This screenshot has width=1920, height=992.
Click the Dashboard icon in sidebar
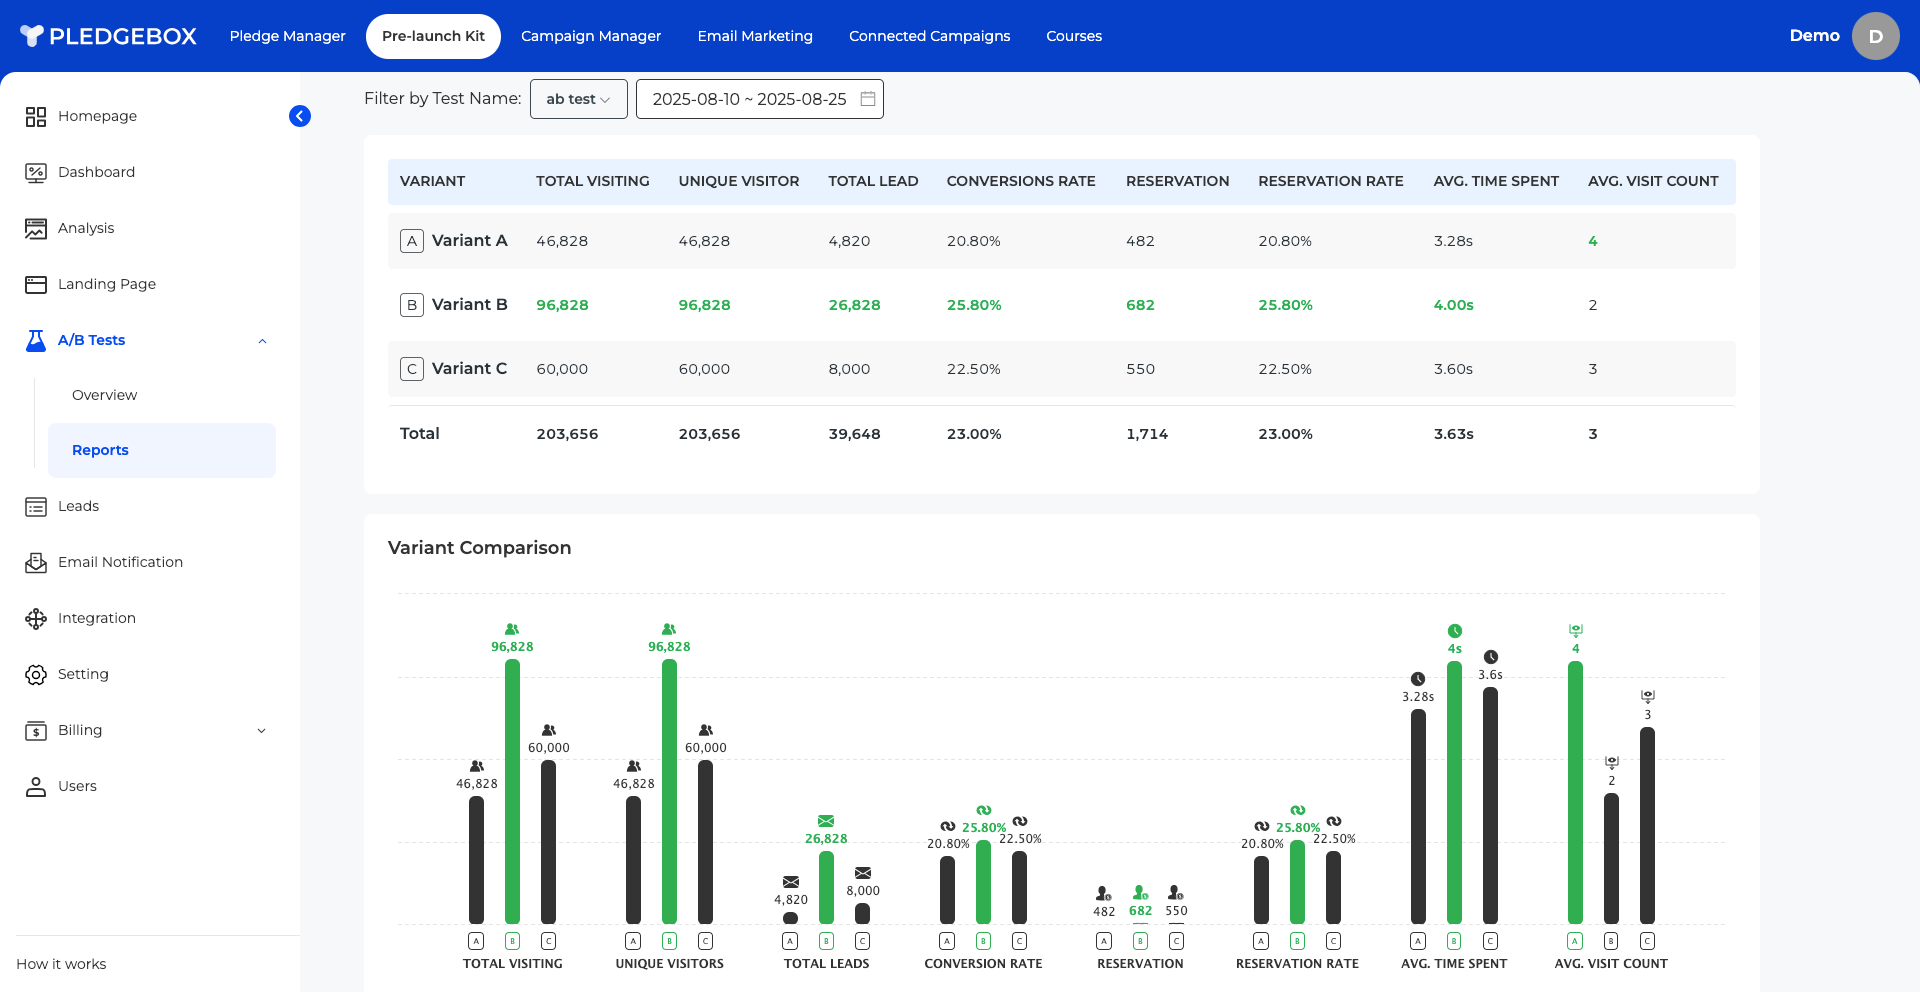tap(36, 173)
